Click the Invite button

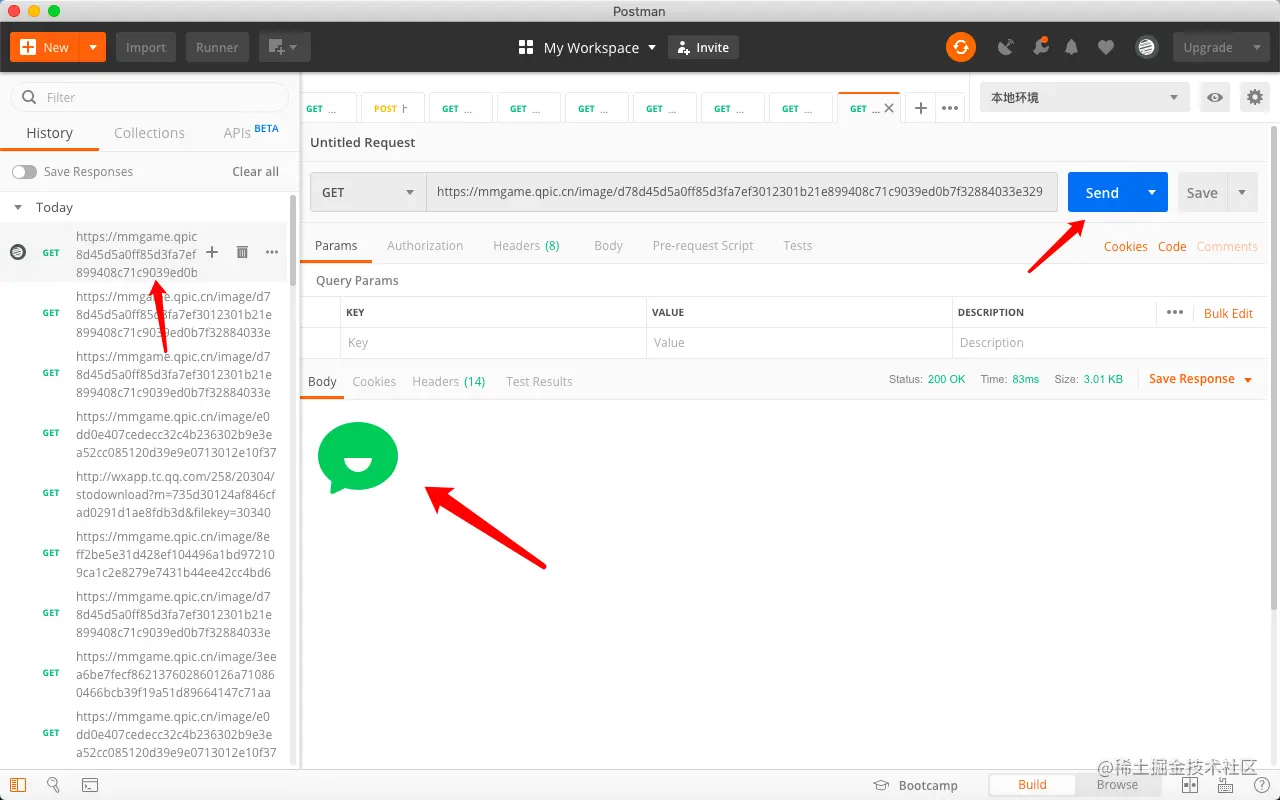click(703, 47)
